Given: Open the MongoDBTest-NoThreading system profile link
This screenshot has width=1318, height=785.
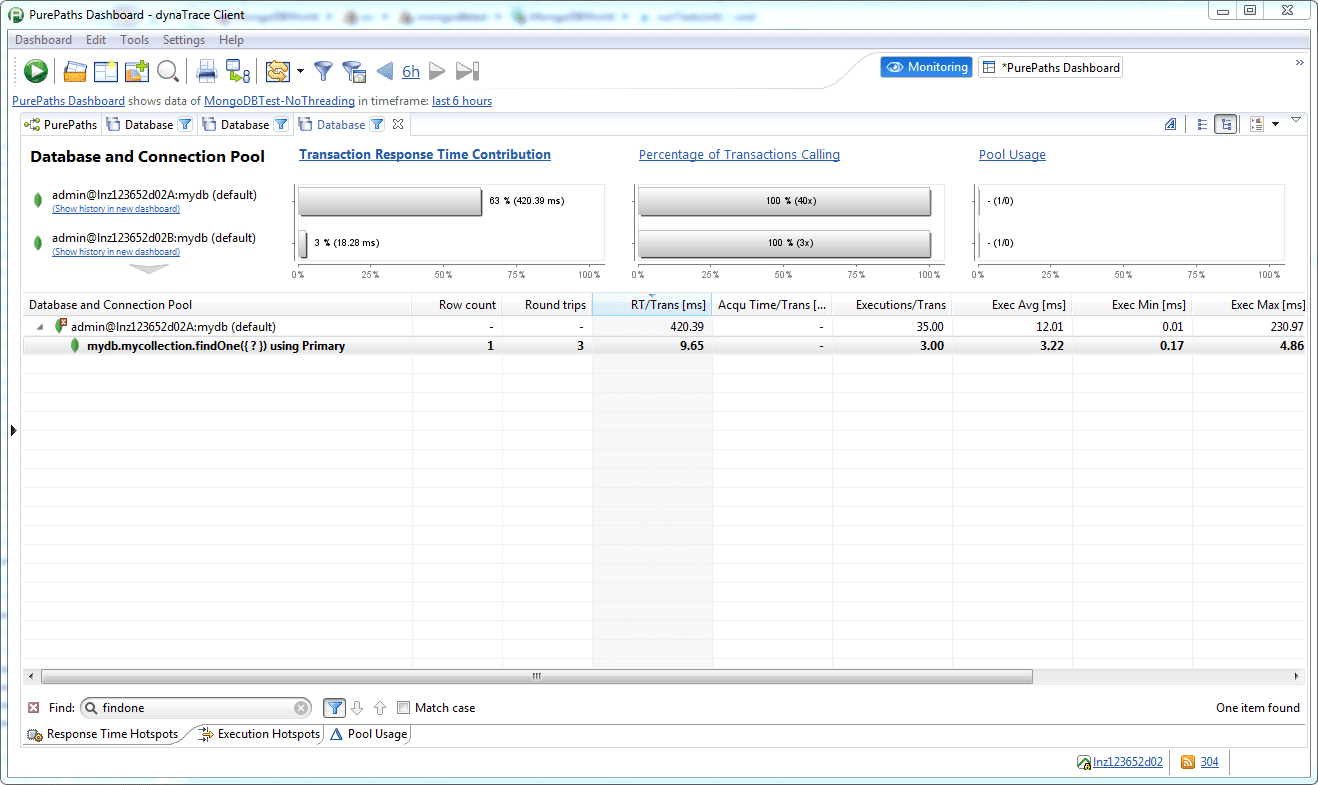Looking at the screenshot, I should pos(279,101).
